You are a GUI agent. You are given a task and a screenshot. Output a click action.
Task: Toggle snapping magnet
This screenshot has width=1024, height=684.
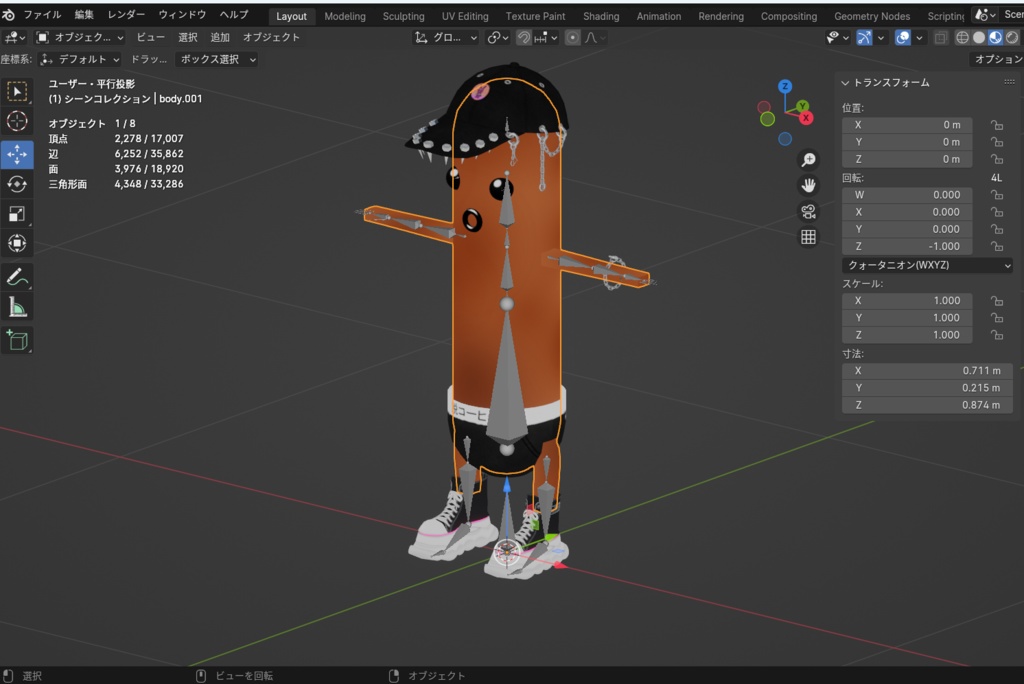pyautogui.click(x=524, y=38)
